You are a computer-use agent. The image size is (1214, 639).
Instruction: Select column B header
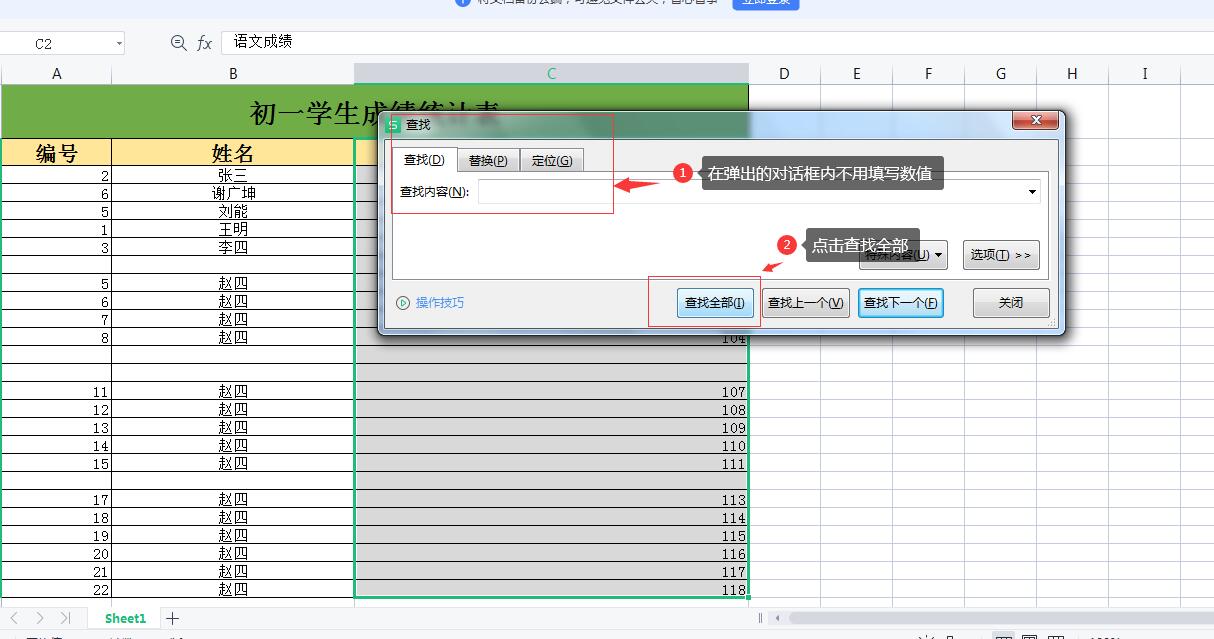pos(233,74)
